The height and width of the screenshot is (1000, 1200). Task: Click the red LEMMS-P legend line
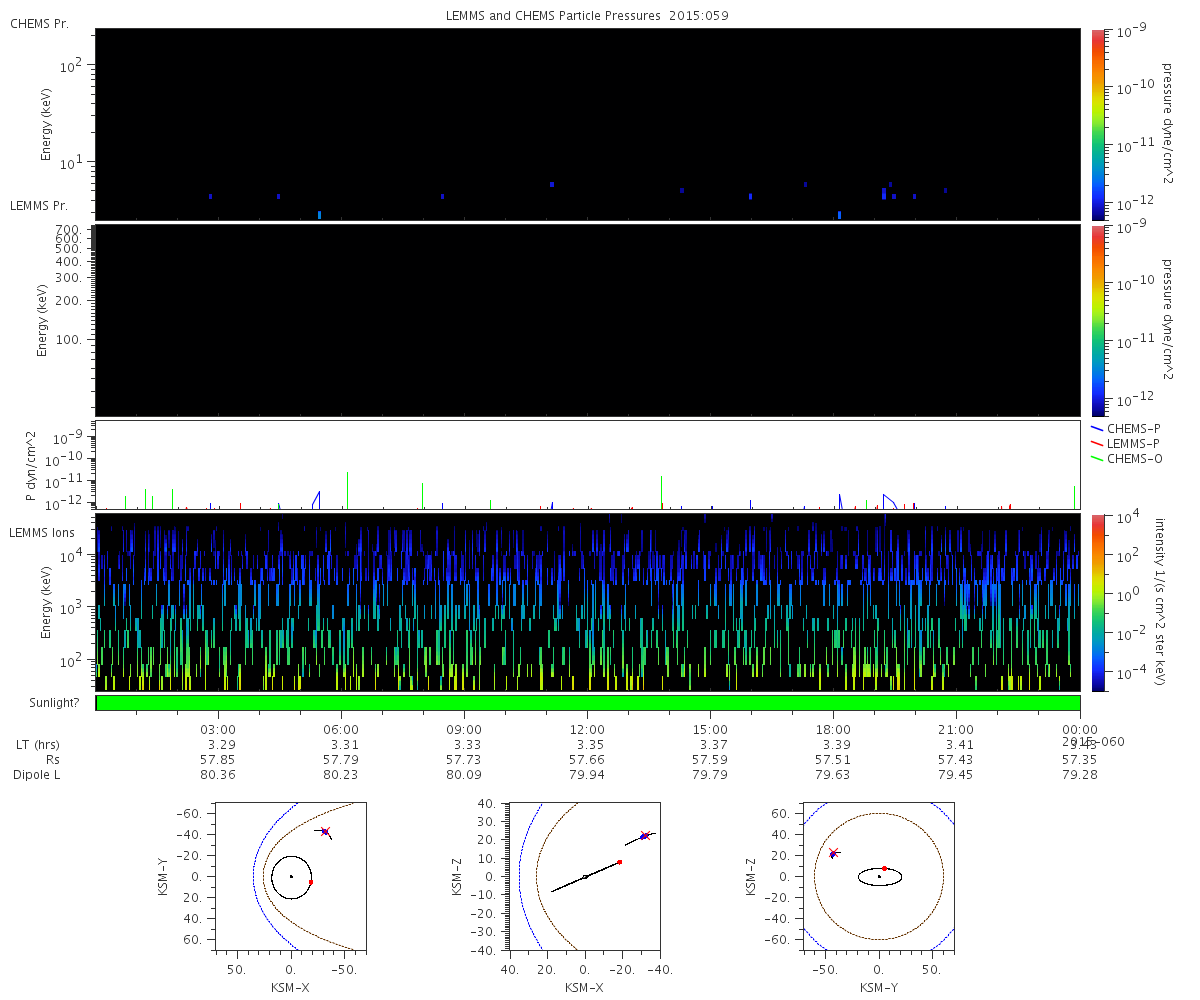[1098, 443]
